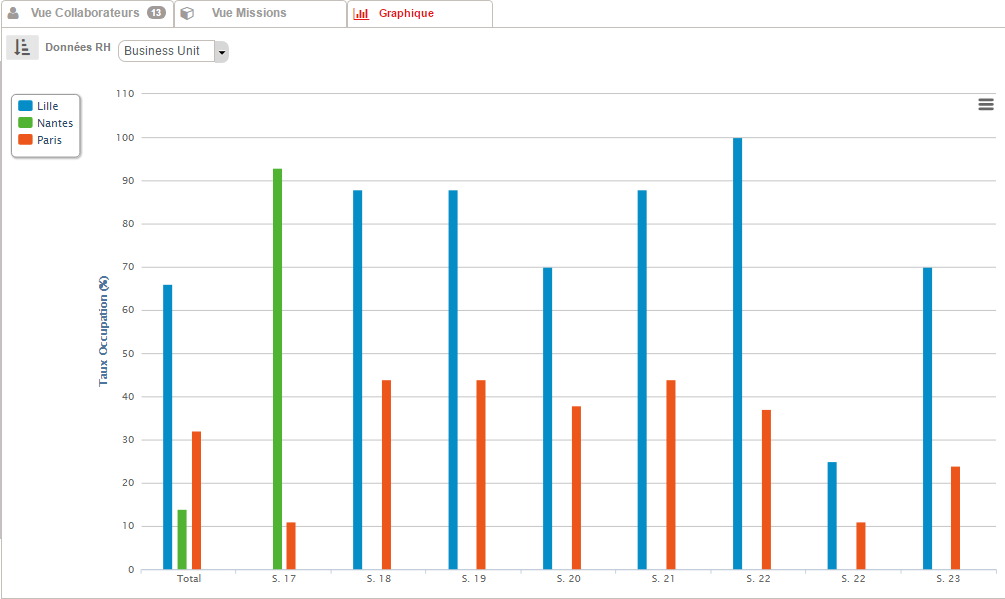
Task: Click the green Nantes bar for S. 17
Action: [x=277, y=369]
